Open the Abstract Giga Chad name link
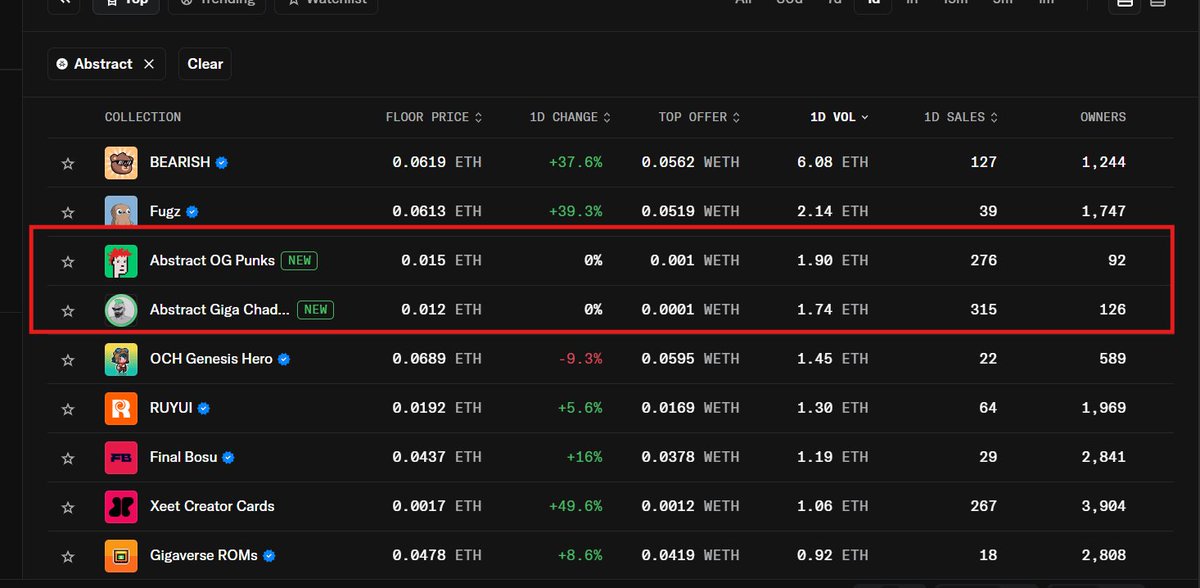The width and height of the screenshot is (1200, 588). pos(220,309)
